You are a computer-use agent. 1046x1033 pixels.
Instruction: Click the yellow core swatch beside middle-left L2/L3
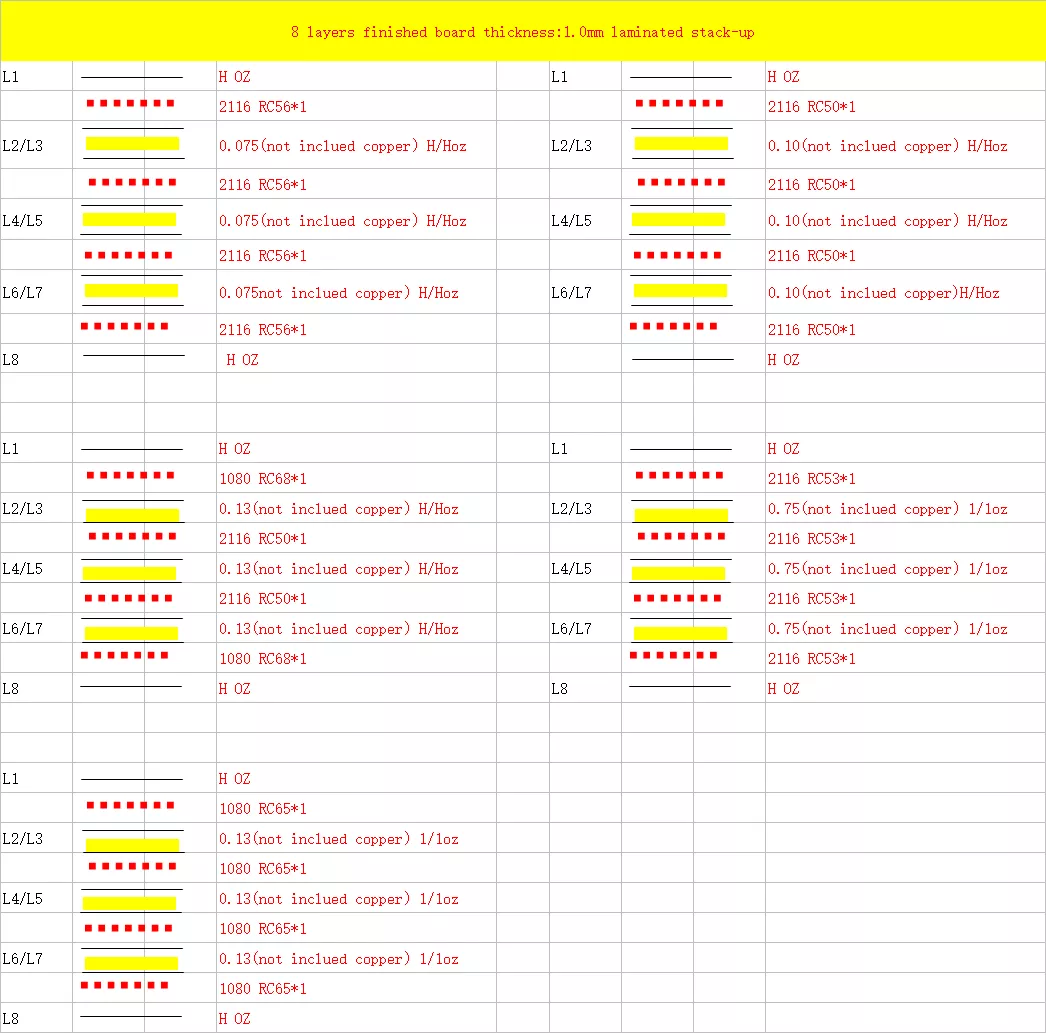131,513
